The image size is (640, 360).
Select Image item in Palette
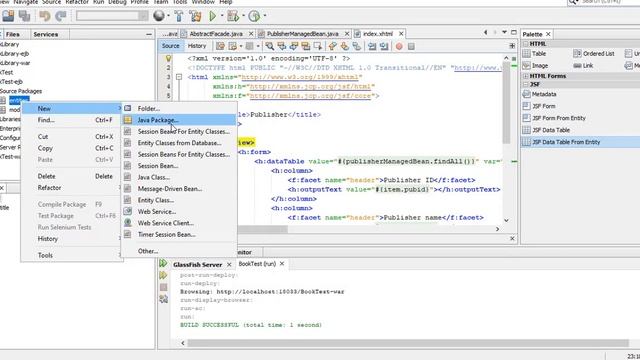click(535, 65)
